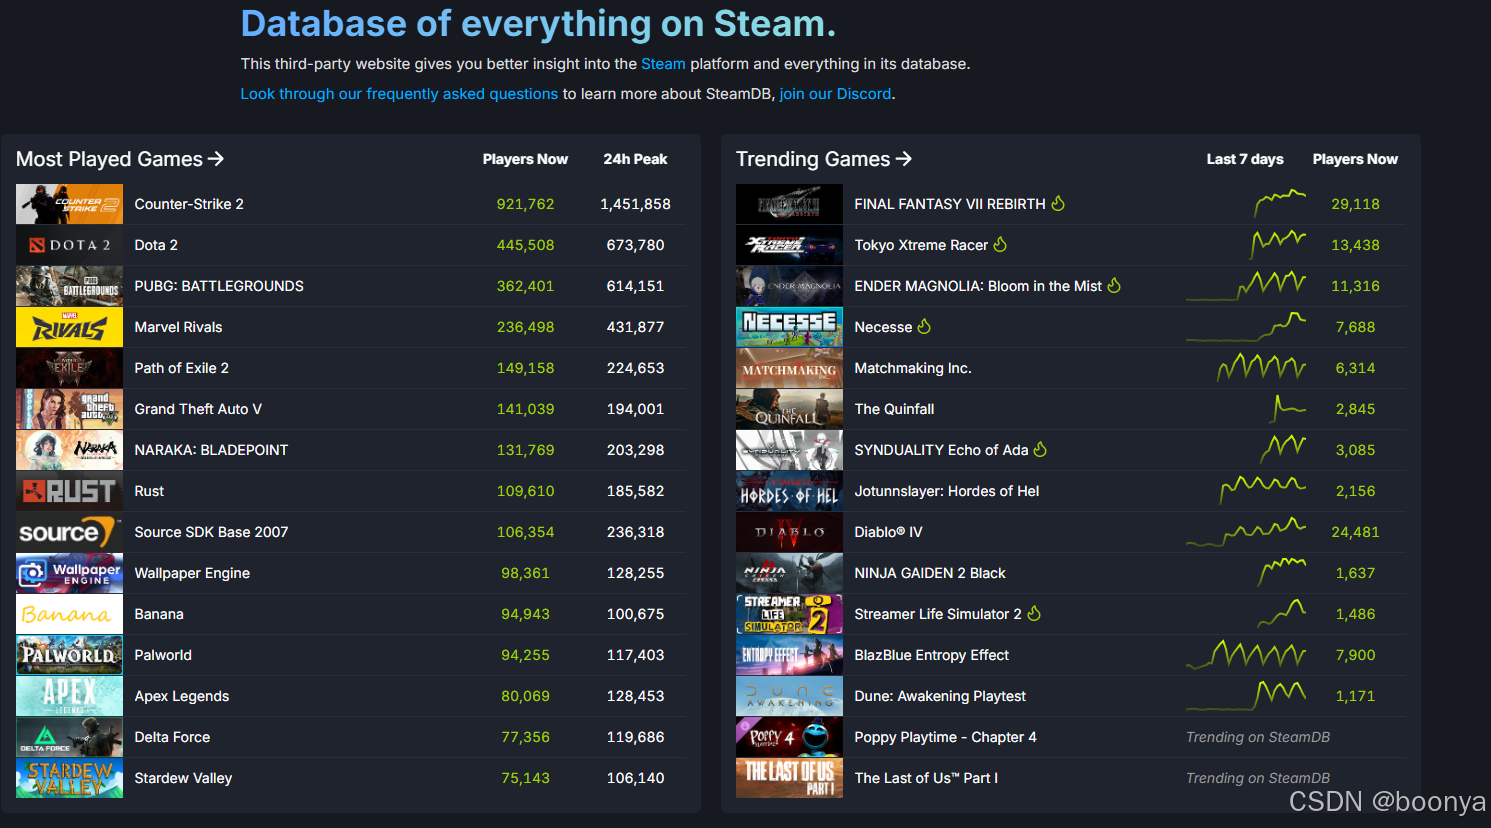The height and width of the screenshot is (828, 1491).
Task: Click the Diablo IV game name
Action: pyautogui.click(x=888, y=532)
